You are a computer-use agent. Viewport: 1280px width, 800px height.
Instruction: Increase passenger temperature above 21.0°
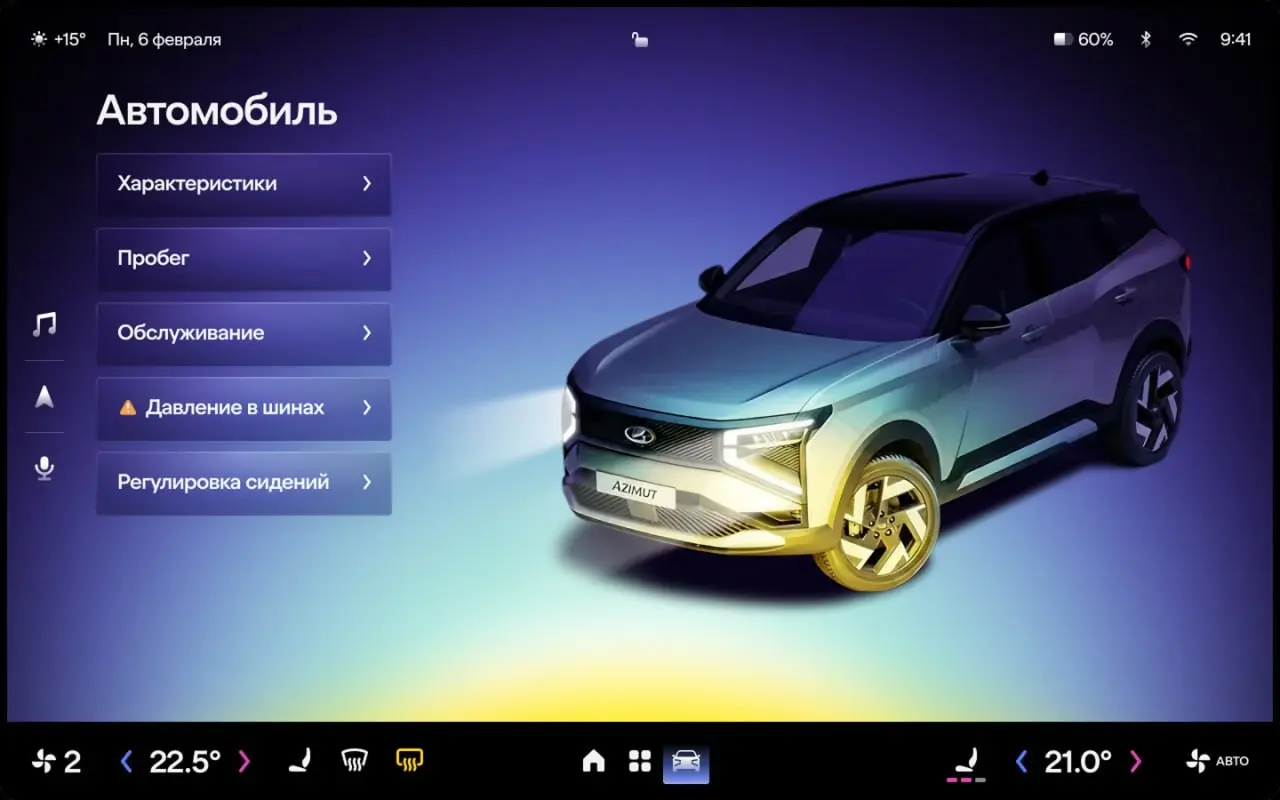pyautogui.click(x=1135, y=762)
